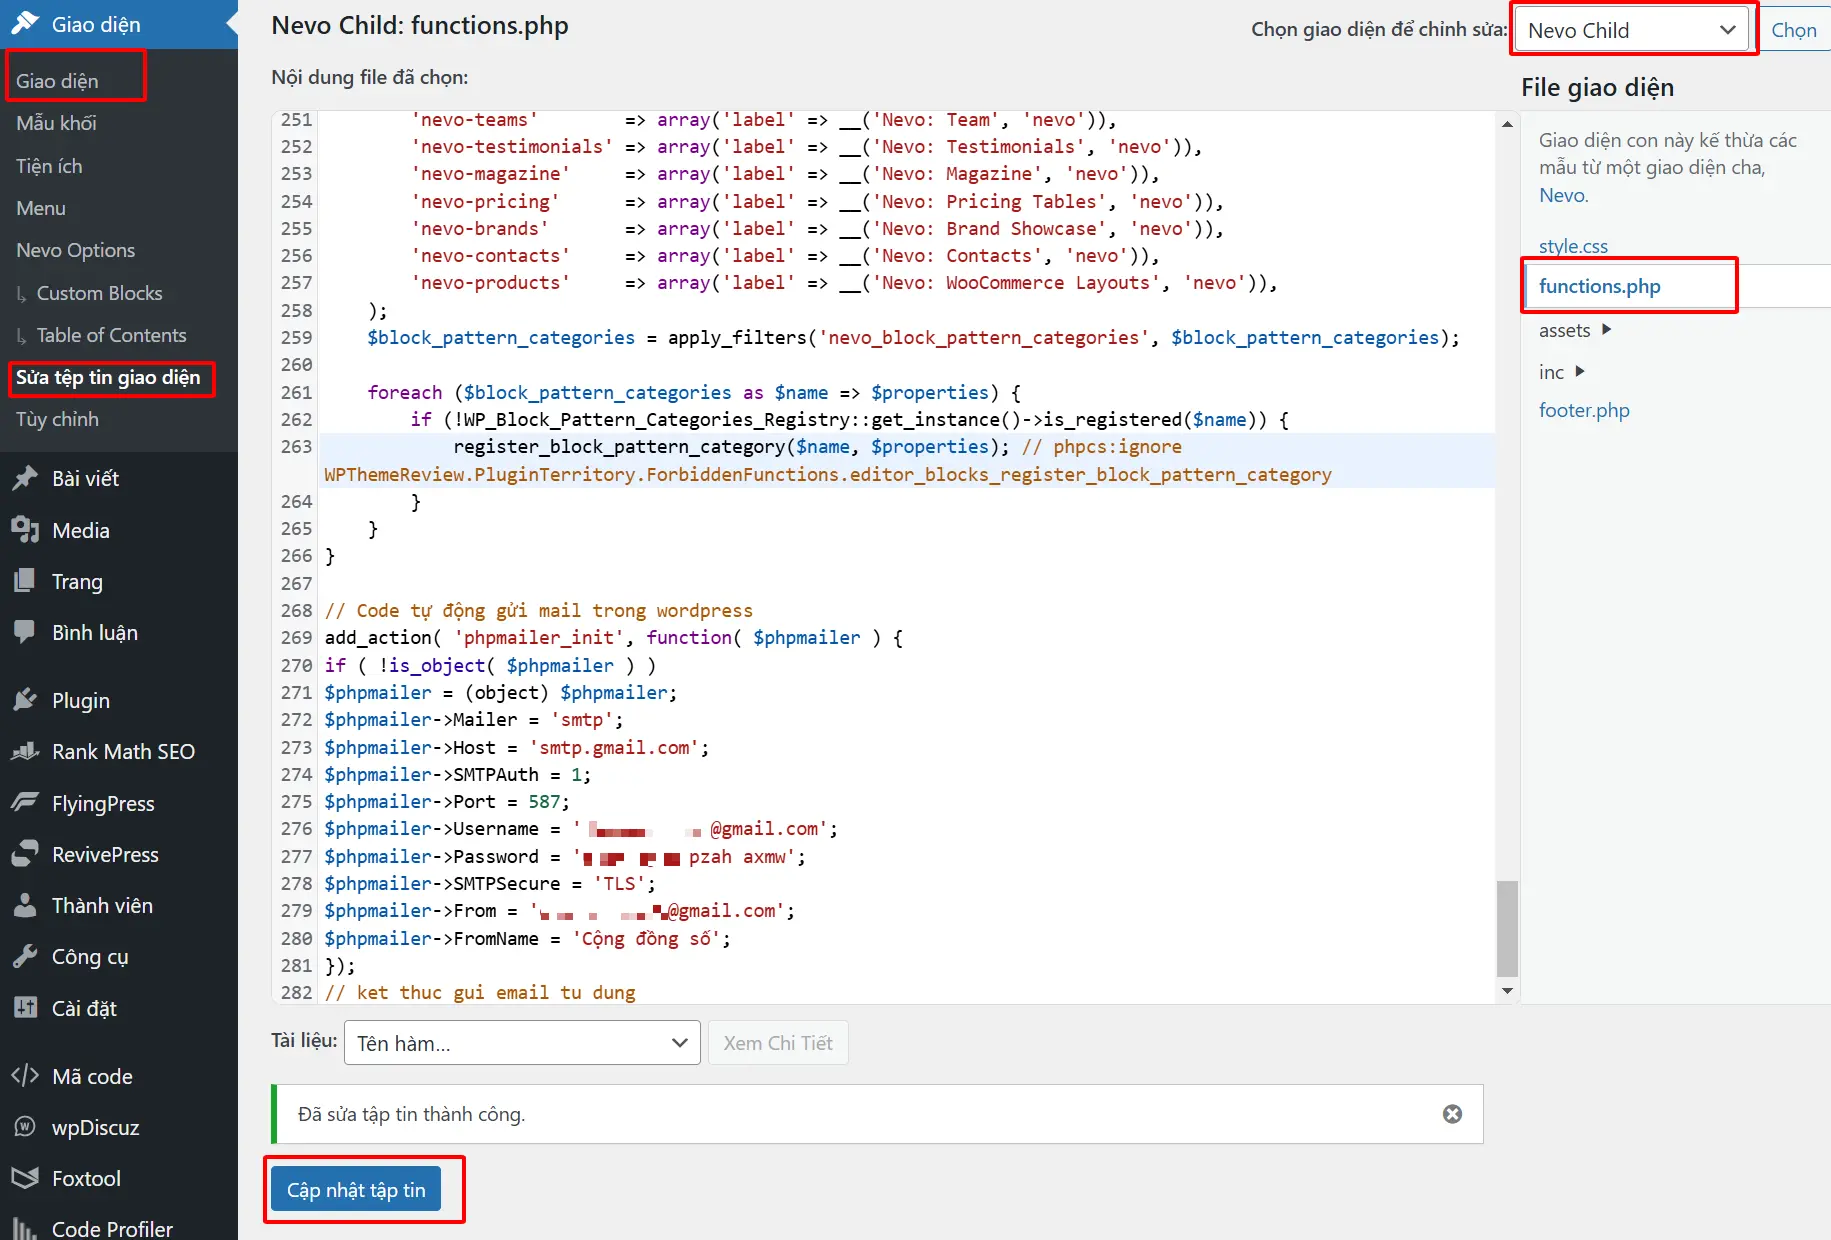Open footer.php in file list
Image resolution: width=1831 pixels, height=1240 pixels.
(x=1584, y=410)
